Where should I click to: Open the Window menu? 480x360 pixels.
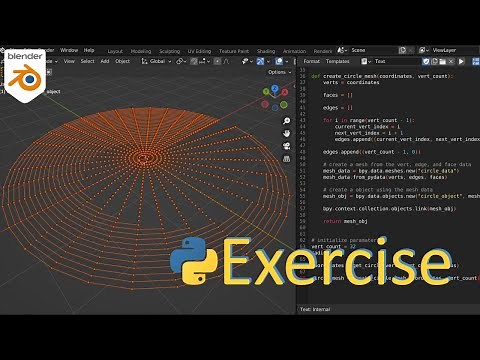coord(69,50)
